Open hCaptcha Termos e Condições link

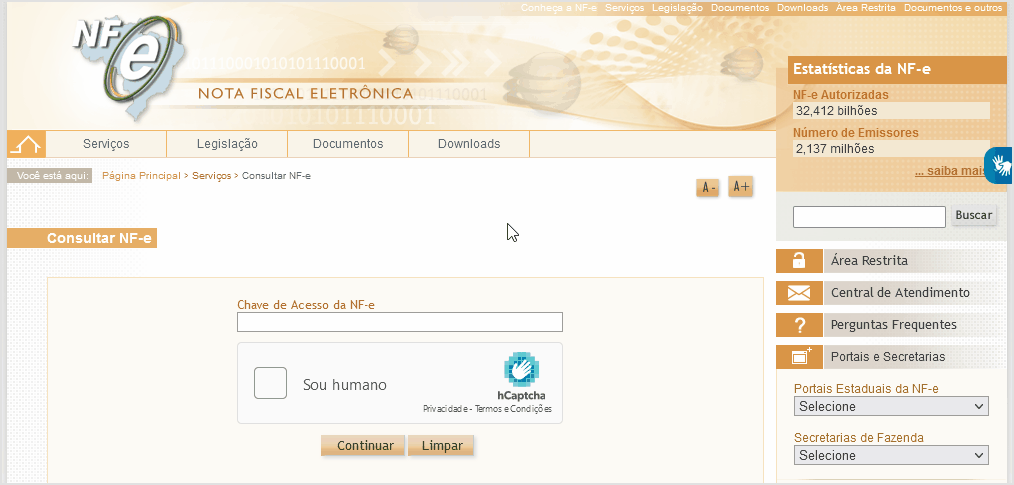513,409
